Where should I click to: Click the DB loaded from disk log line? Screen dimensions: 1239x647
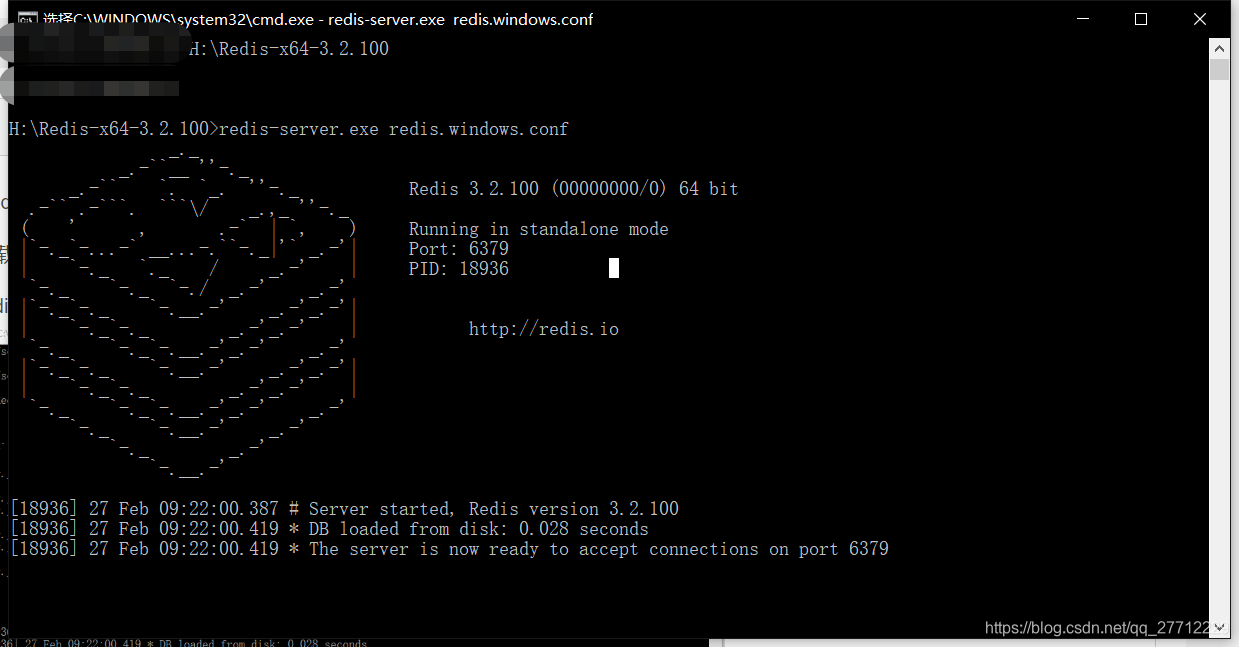329,529
